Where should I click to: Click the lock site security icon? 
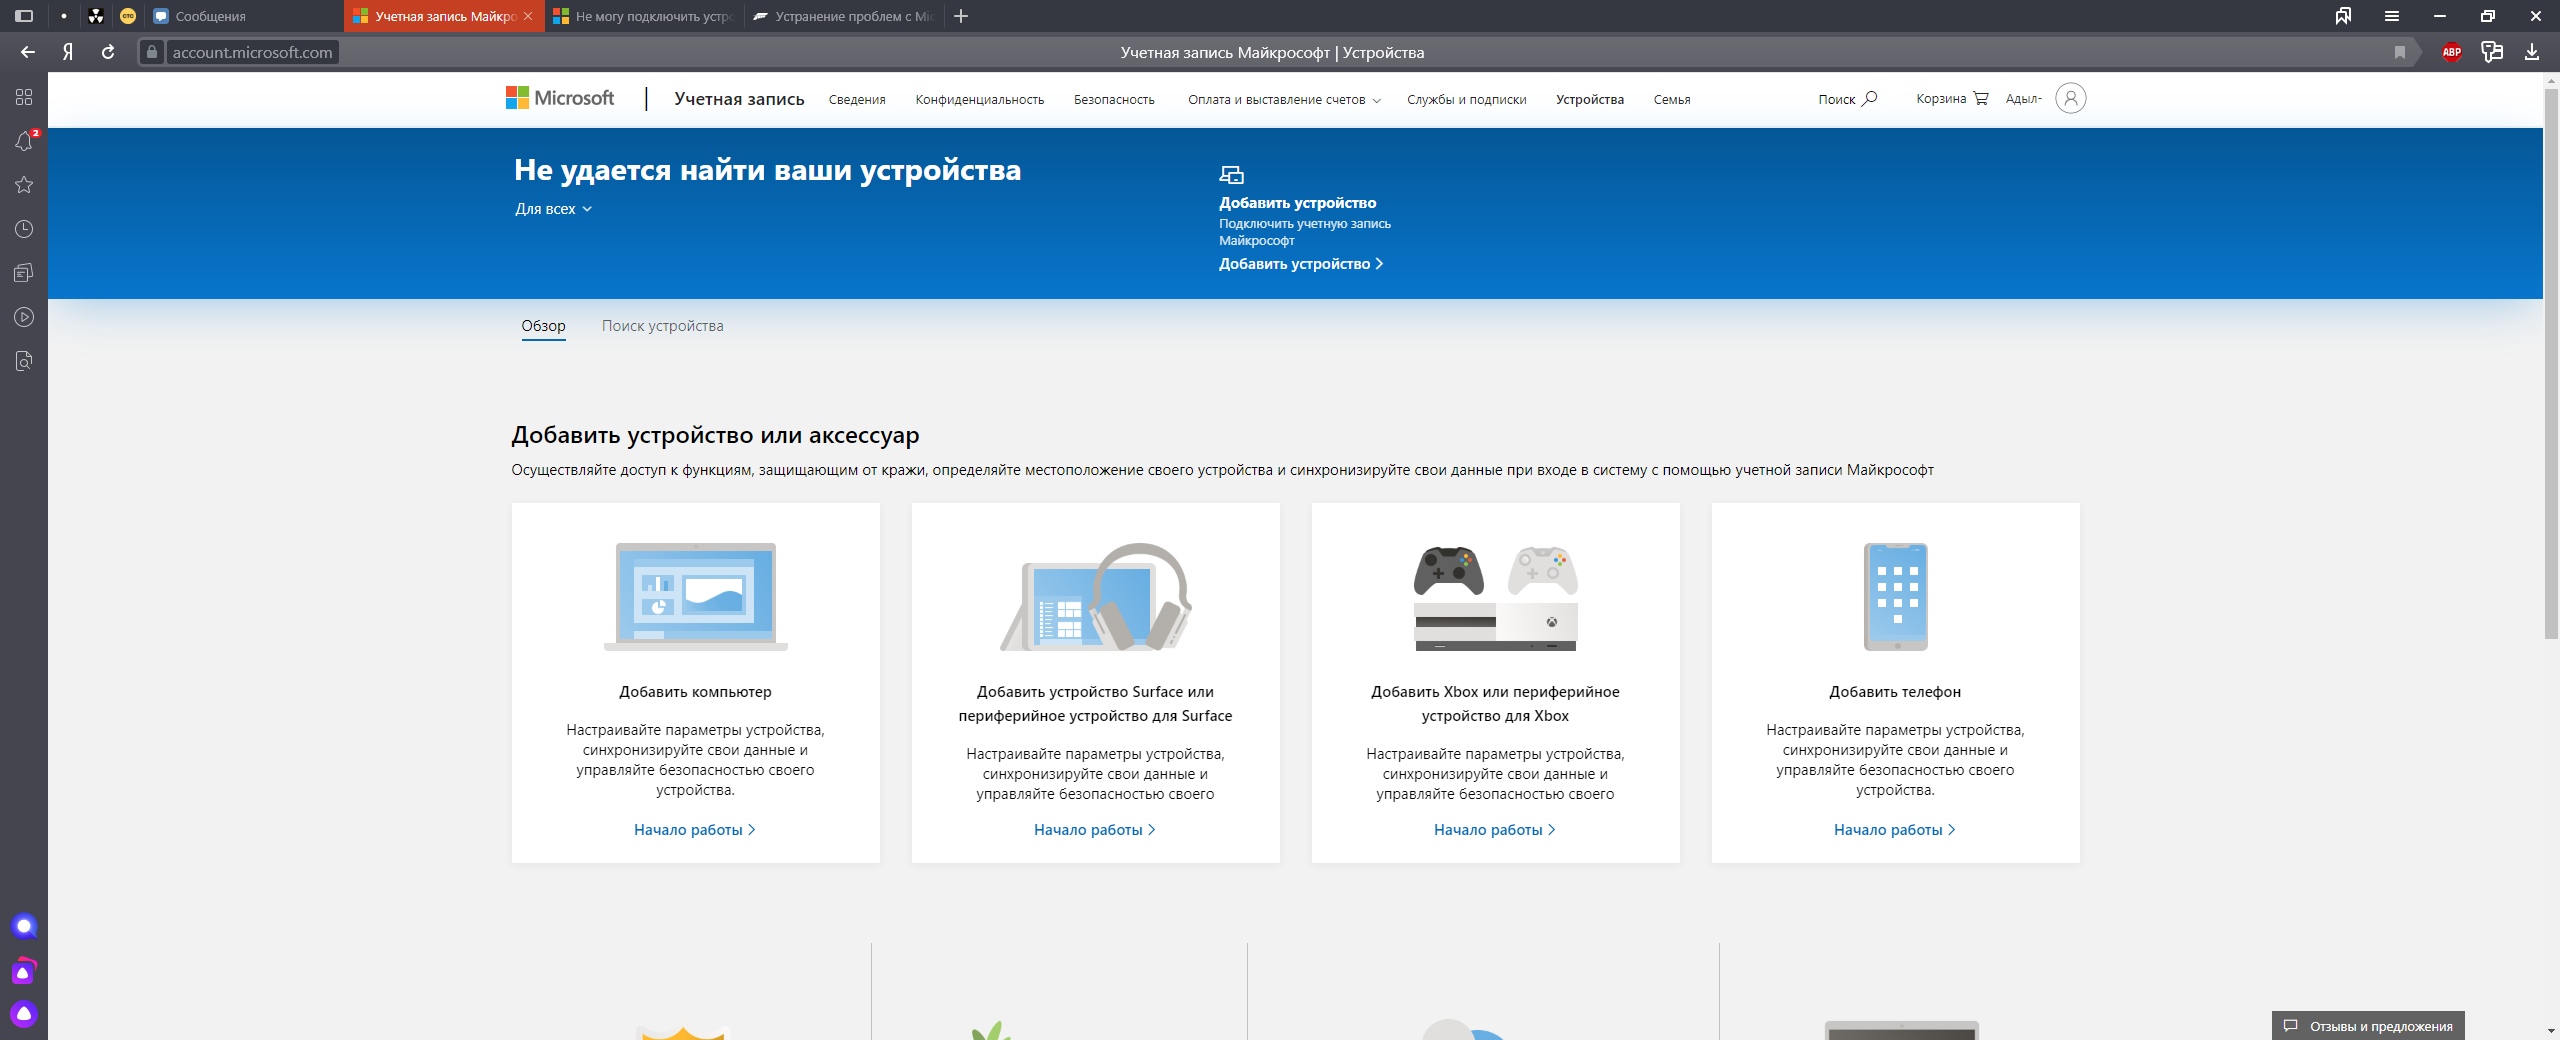pos(152,52)
